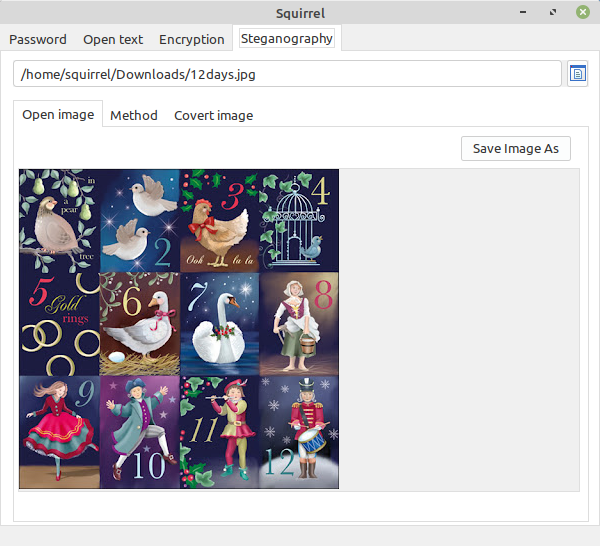Click the five gold rings panel

coord(59,323)
